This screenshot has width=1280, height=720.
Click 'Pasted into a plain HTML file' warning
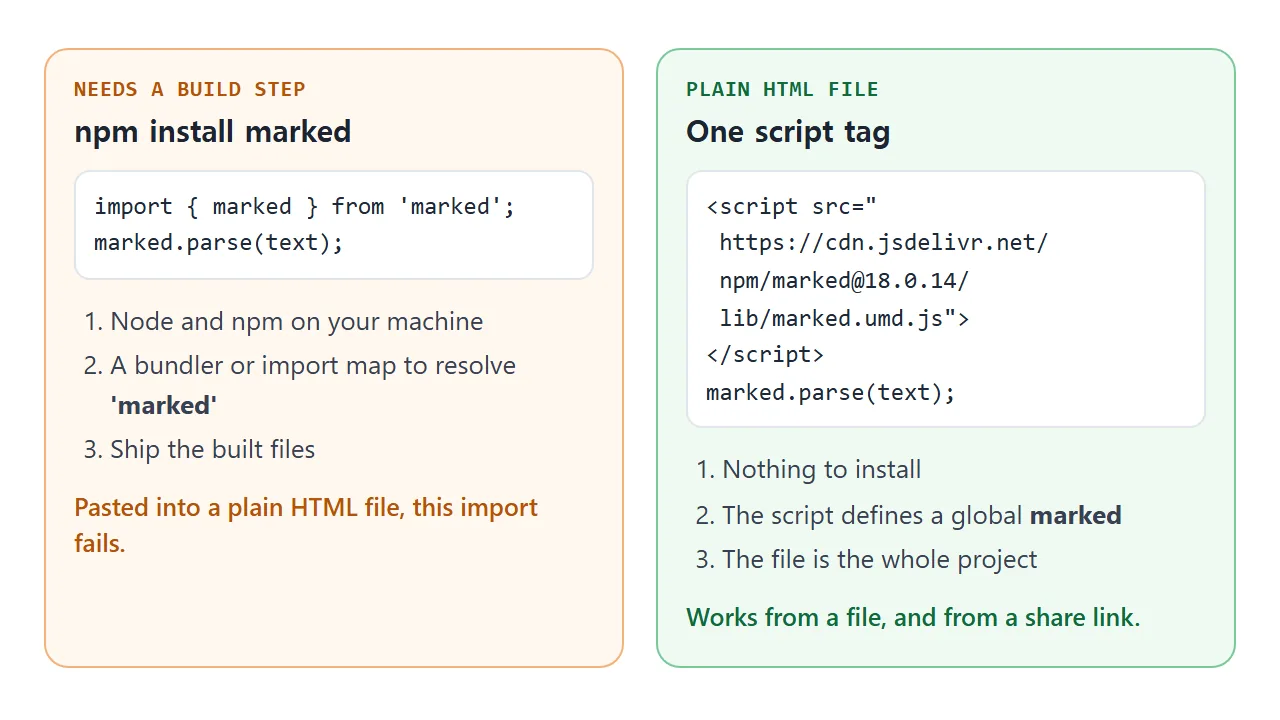[x=306, y=525]
